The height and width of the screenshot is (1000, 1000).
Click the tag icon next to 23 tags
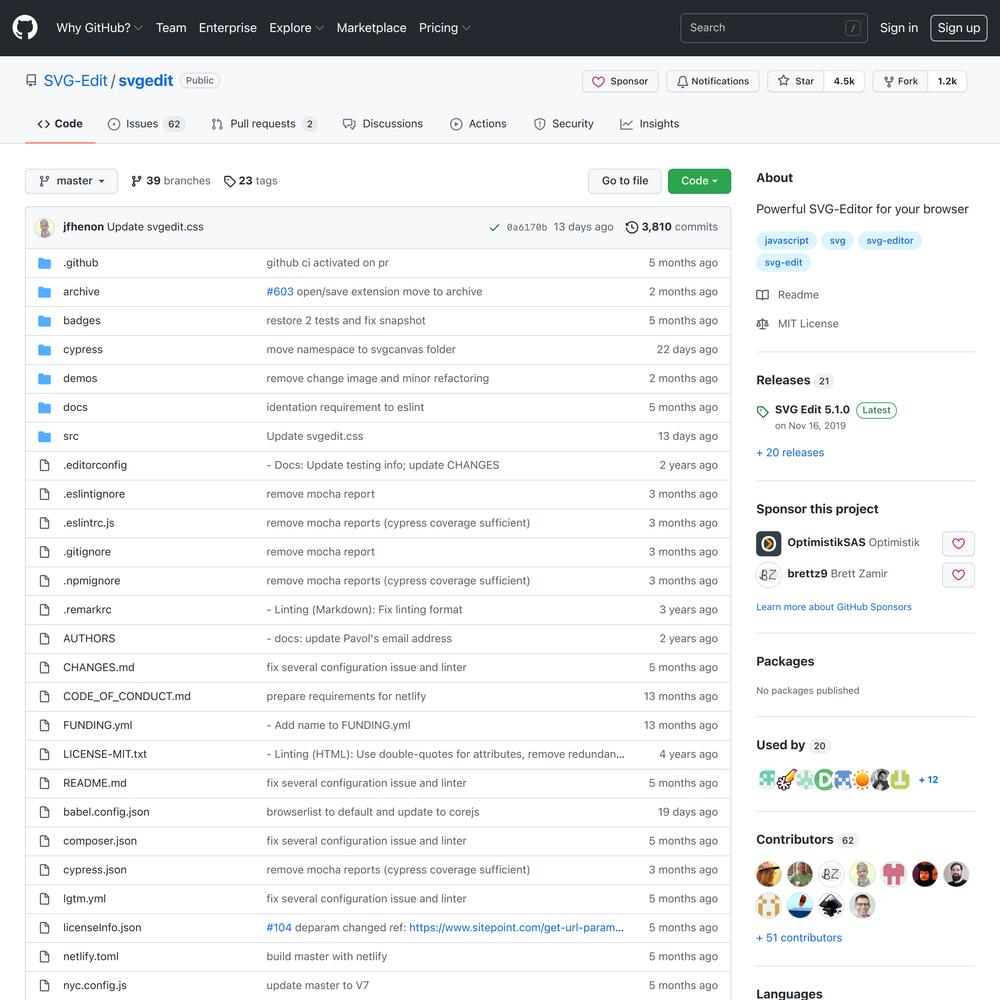pos(230,181)
